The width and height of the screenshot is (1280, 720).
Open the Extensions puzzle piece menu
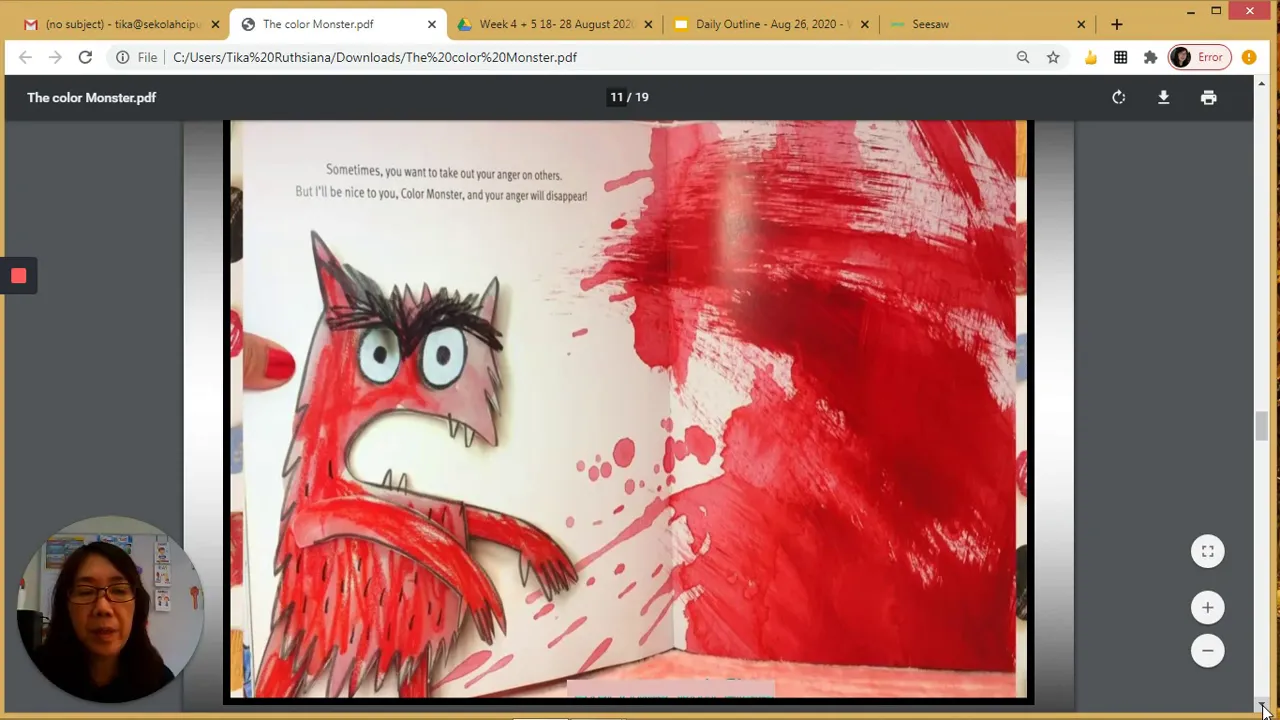pos(1150,57)
